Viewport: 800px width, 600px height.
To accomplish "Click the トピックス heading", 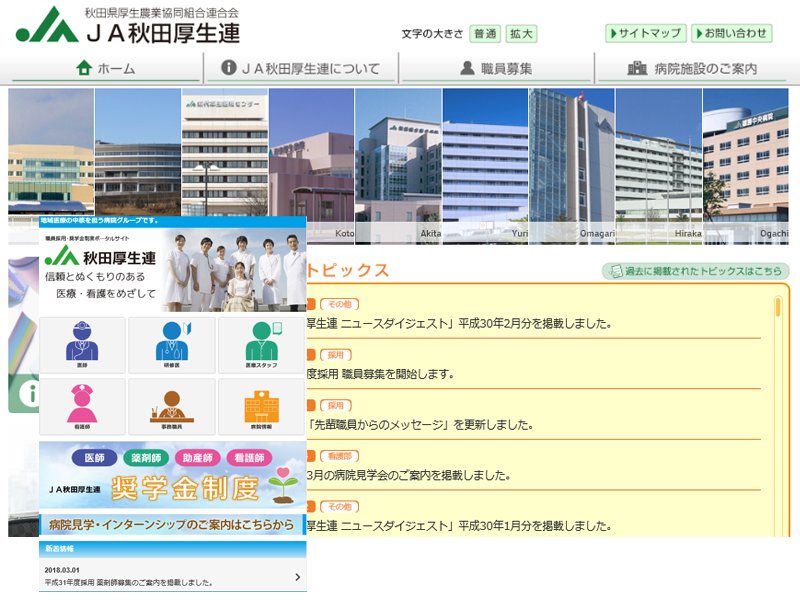I will [348, 270].
